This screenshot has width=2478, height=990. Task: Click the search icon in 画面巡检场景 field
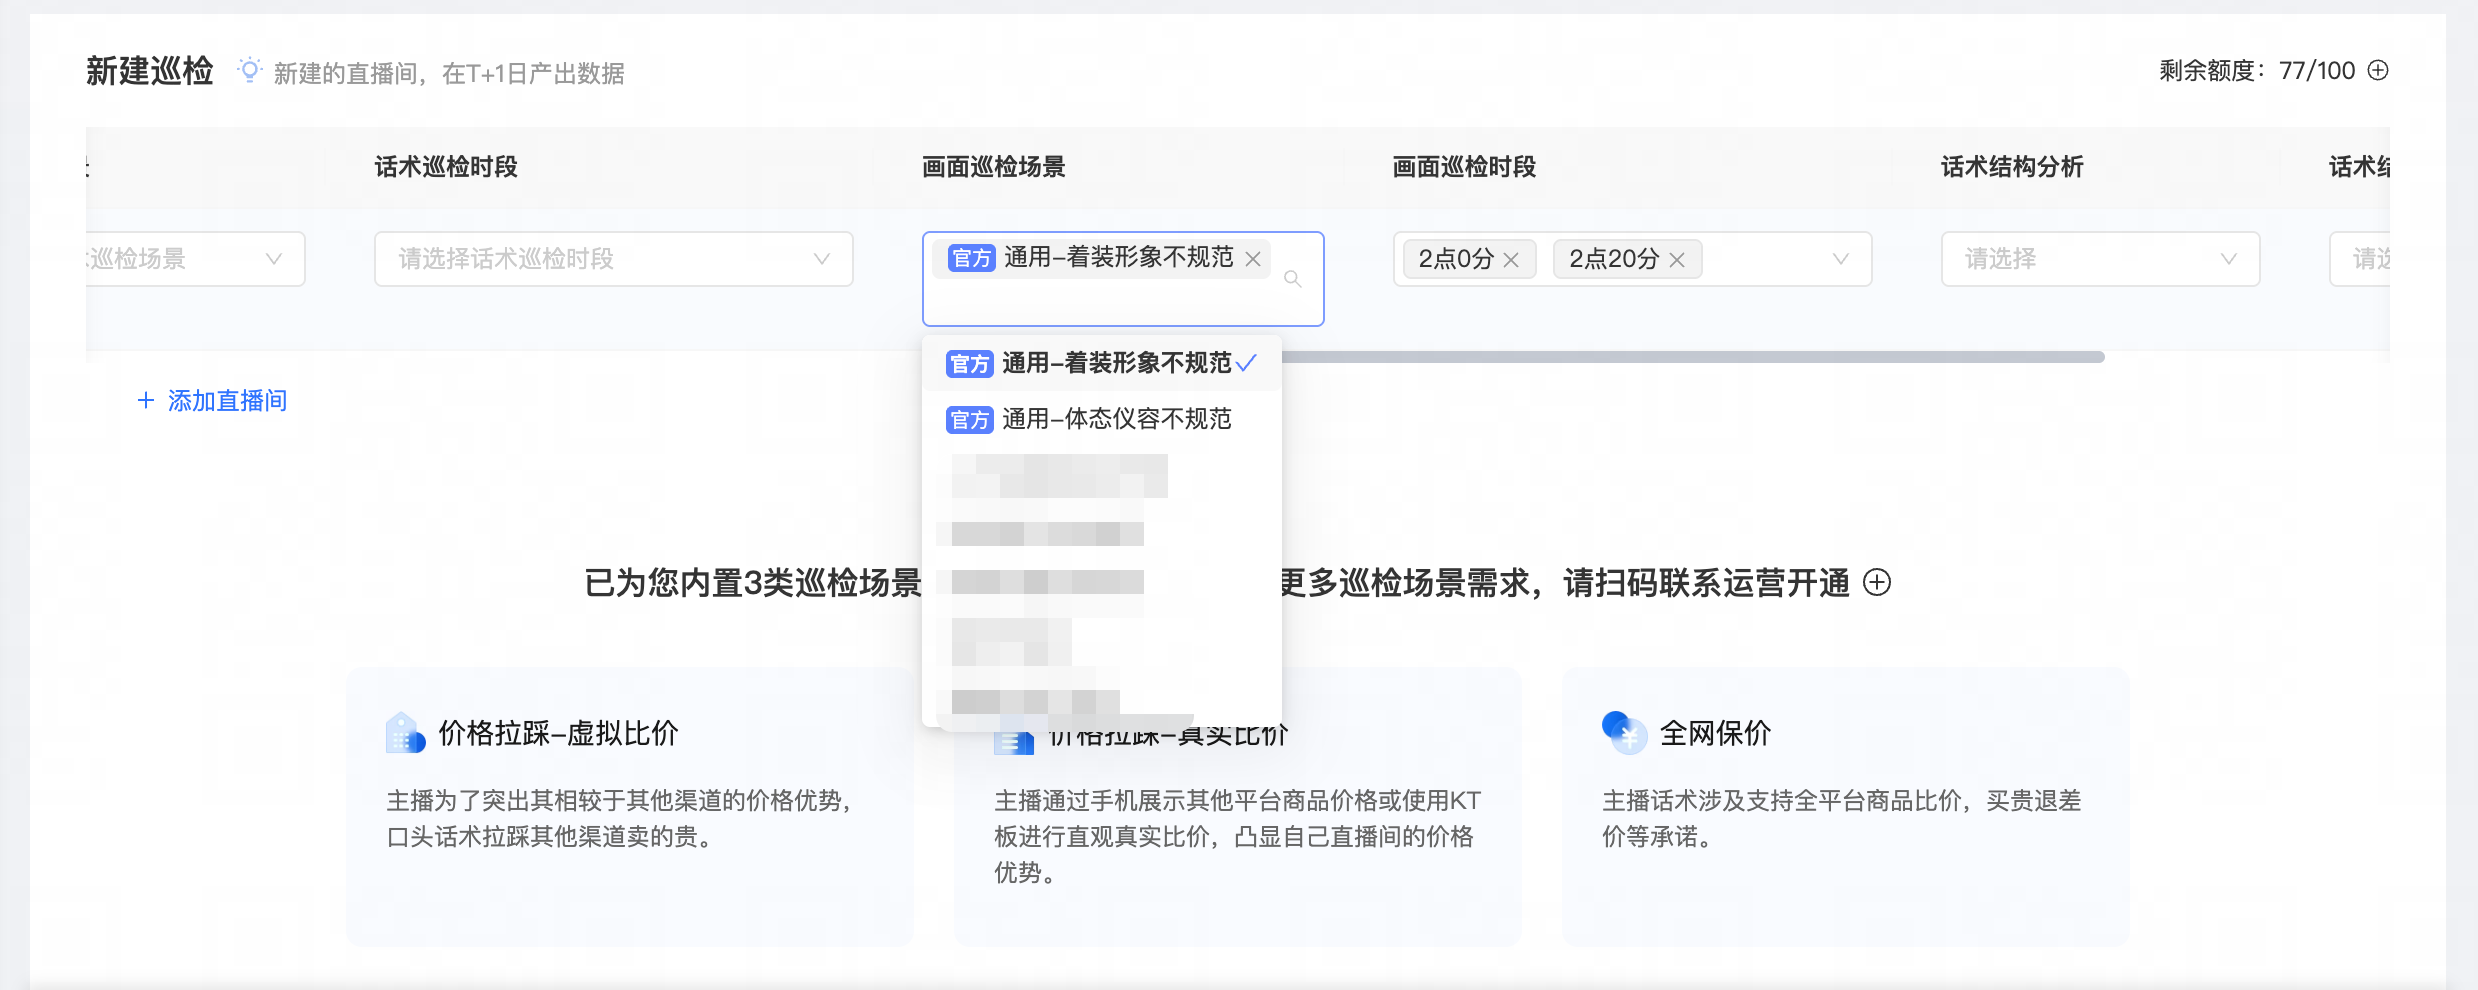pyautogui.click(x=1292, y=279)
